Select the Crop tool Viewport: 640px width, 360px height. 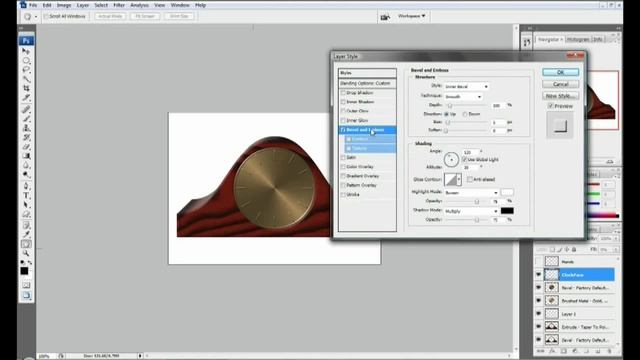pyautogui.click(x=26, y=88)
